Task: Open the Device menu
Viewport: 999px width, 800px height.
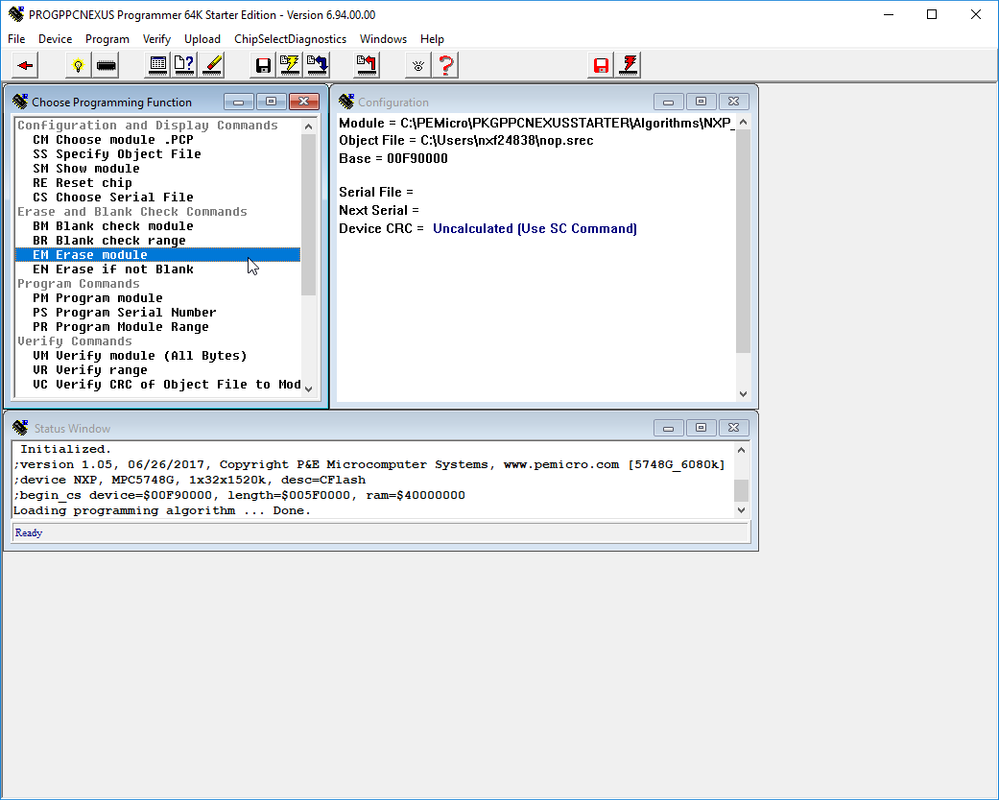Action: (55, 39)
